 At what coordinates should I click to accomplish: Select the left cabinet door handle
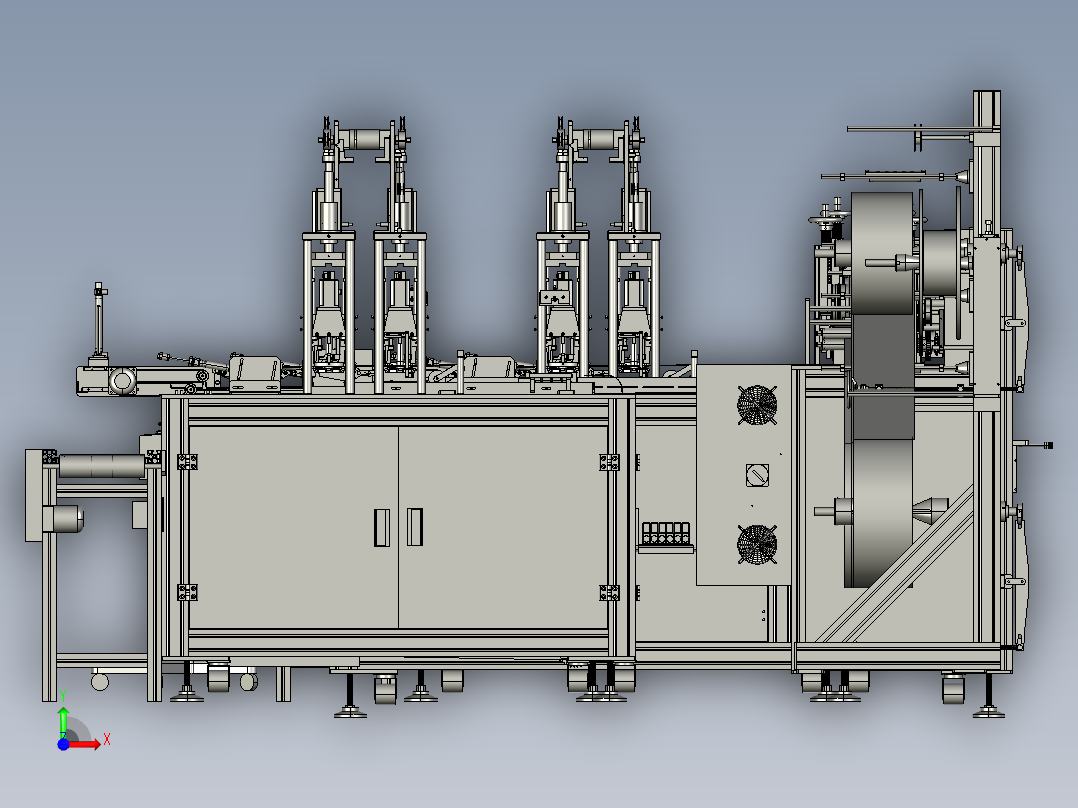382,527
